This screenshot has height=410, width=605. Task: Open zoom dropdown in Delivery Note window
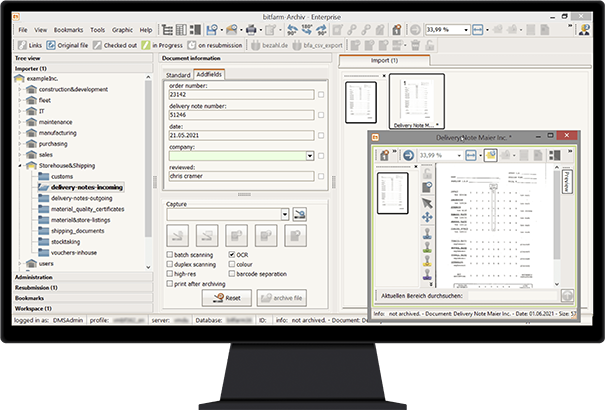[459, 155]
